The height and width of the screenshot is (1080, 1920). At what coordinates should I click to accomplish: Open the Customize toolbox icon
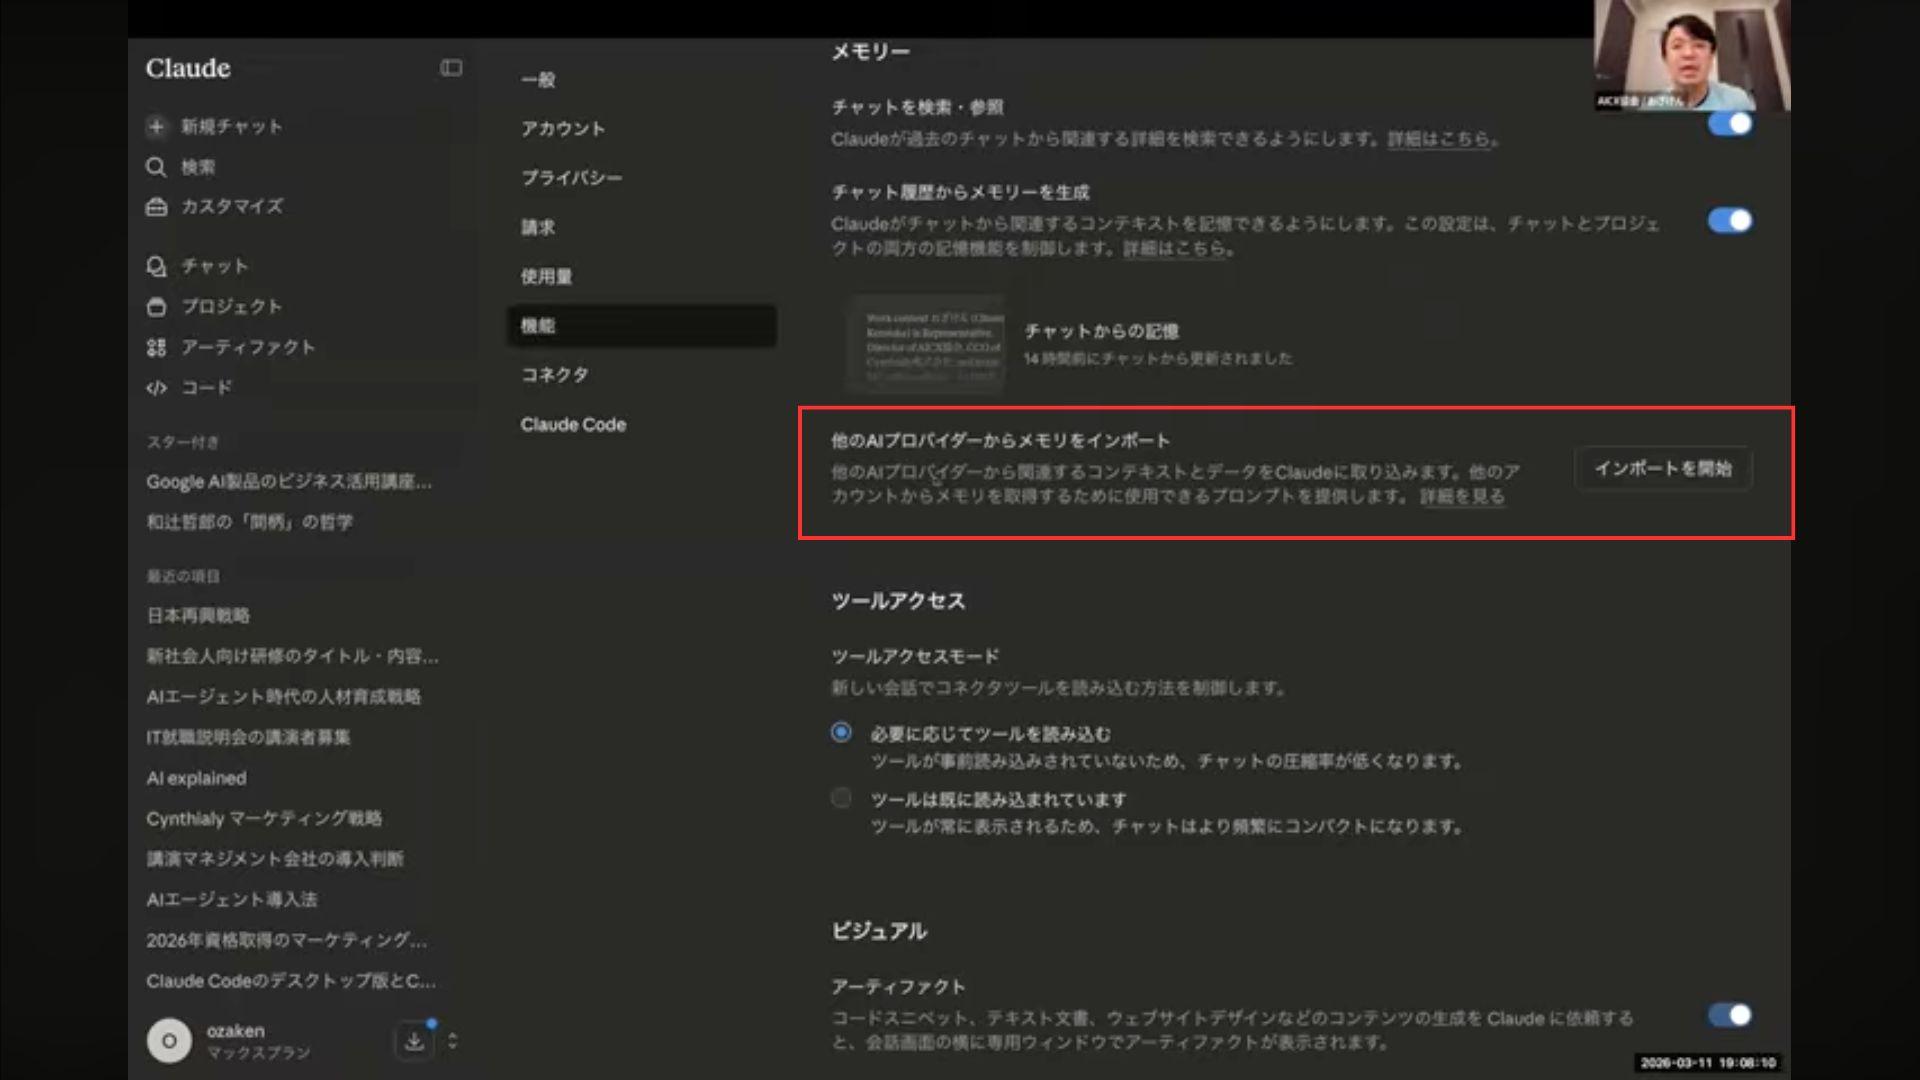156,207
